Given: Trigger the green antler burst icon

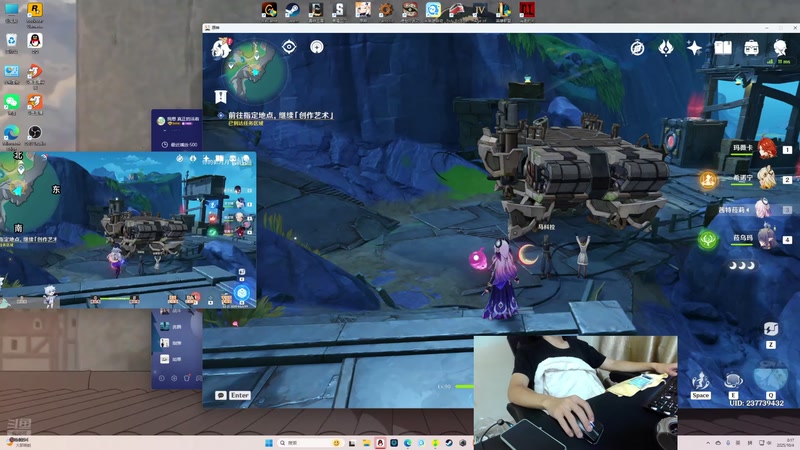Looking at the screenshot, I should pyautogui.click(x=708, y=240).
